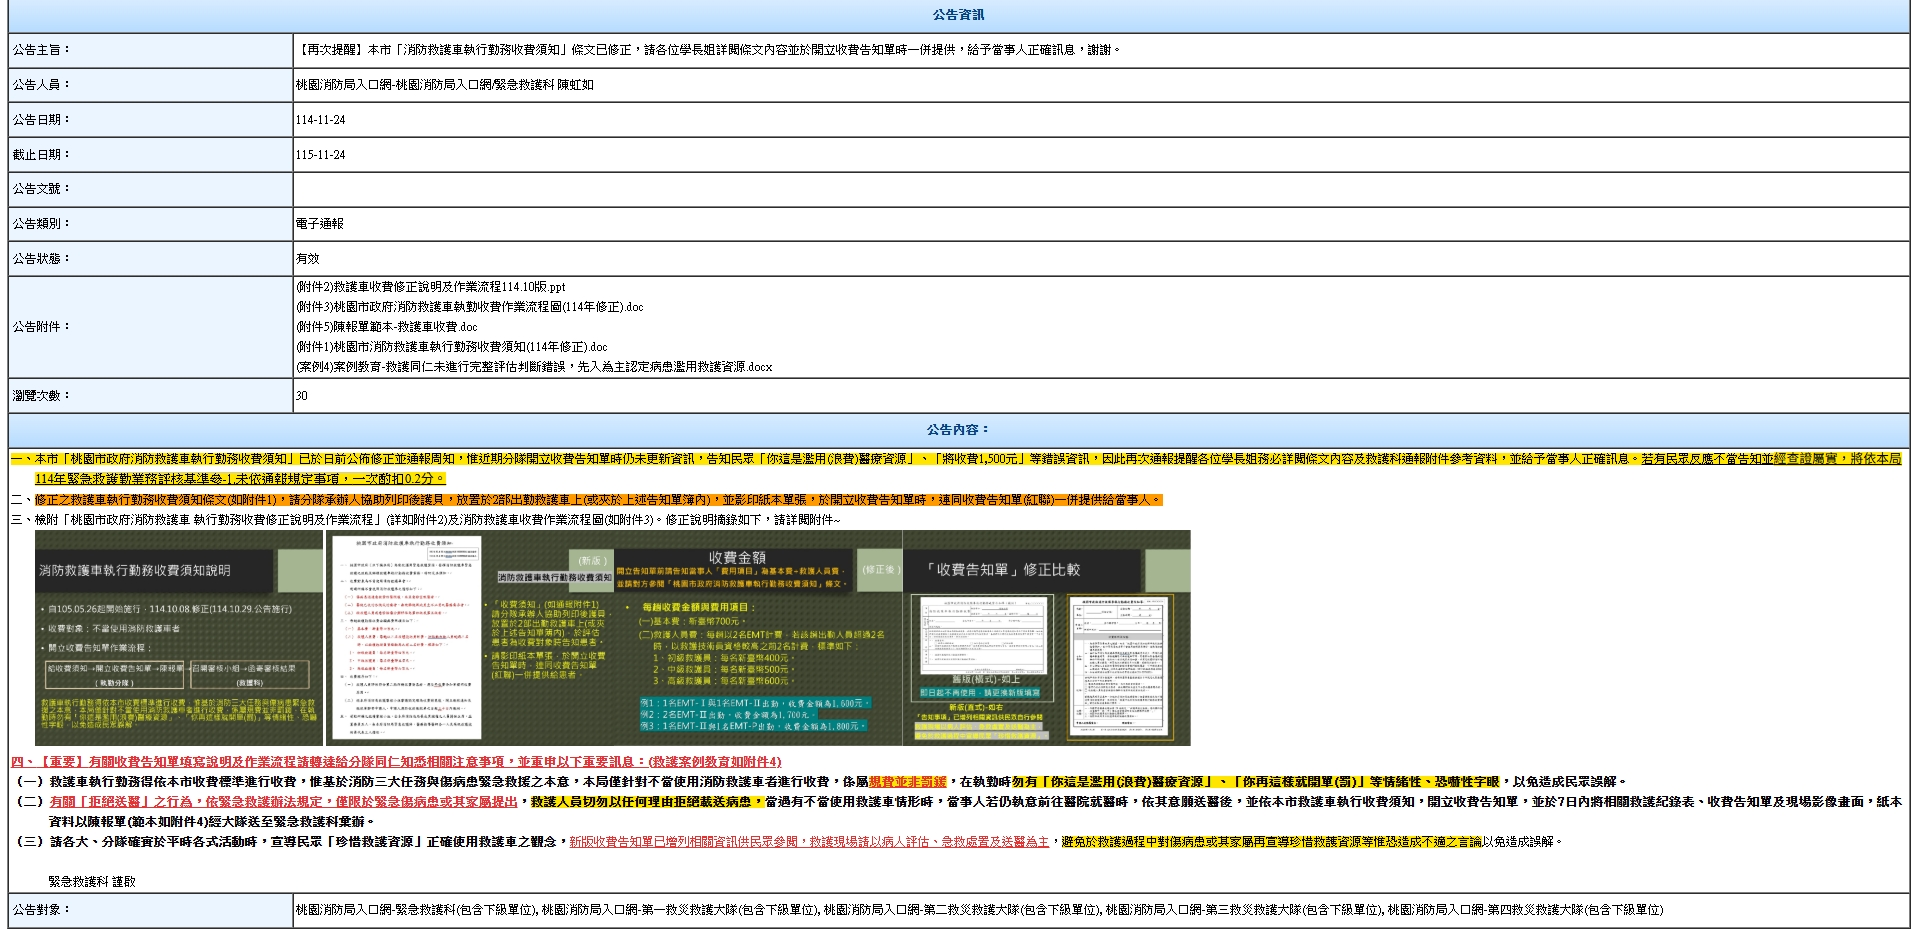This screenshot has width=1912, height=931.
Task: Click the view count value 30
Action: 301,396
